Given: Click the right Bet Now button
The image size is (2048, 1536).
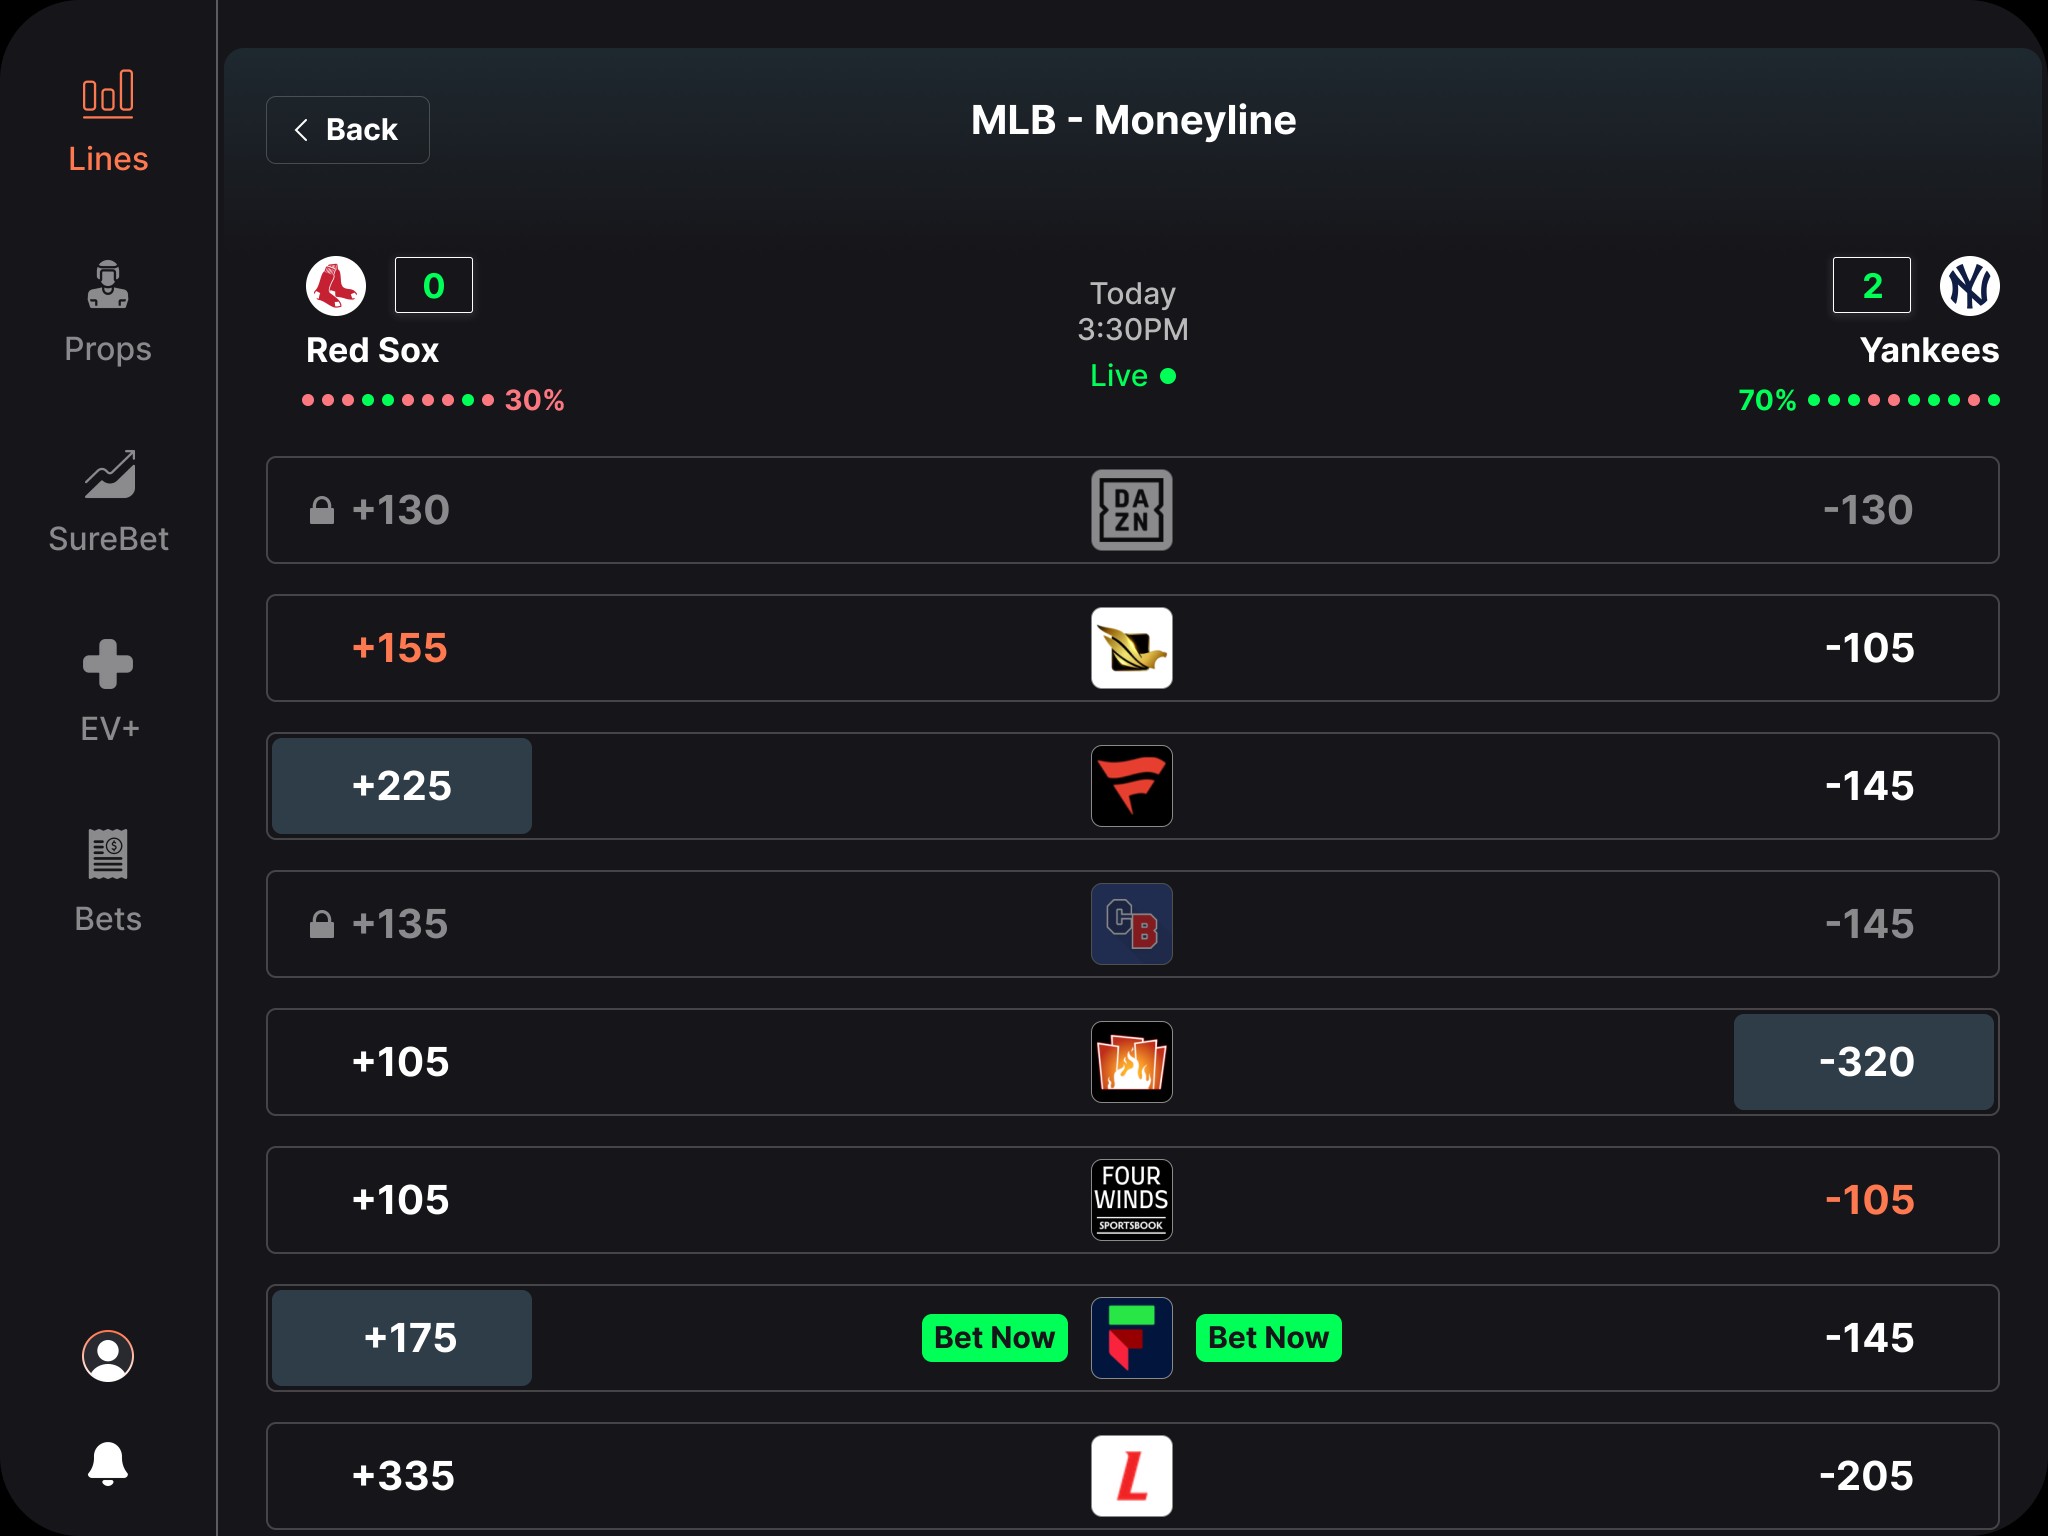Looking at the screenshot, I should [x=1268, y=1338].
